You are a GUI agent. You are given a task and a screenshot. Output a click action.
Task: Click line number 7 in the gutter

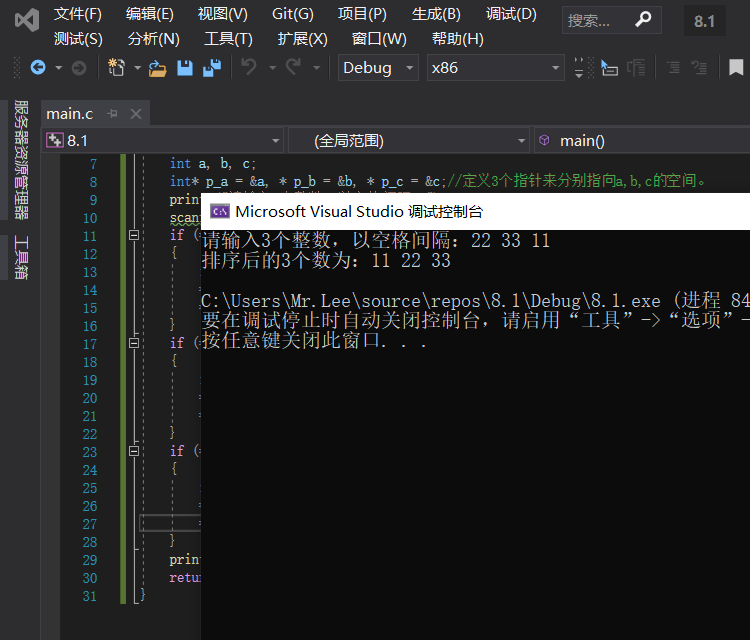click(x=93, y=164)
